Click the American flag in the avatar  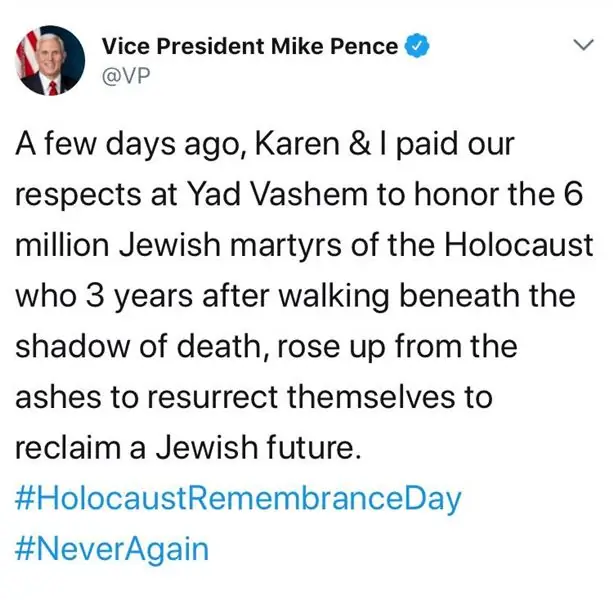[27, 42]
